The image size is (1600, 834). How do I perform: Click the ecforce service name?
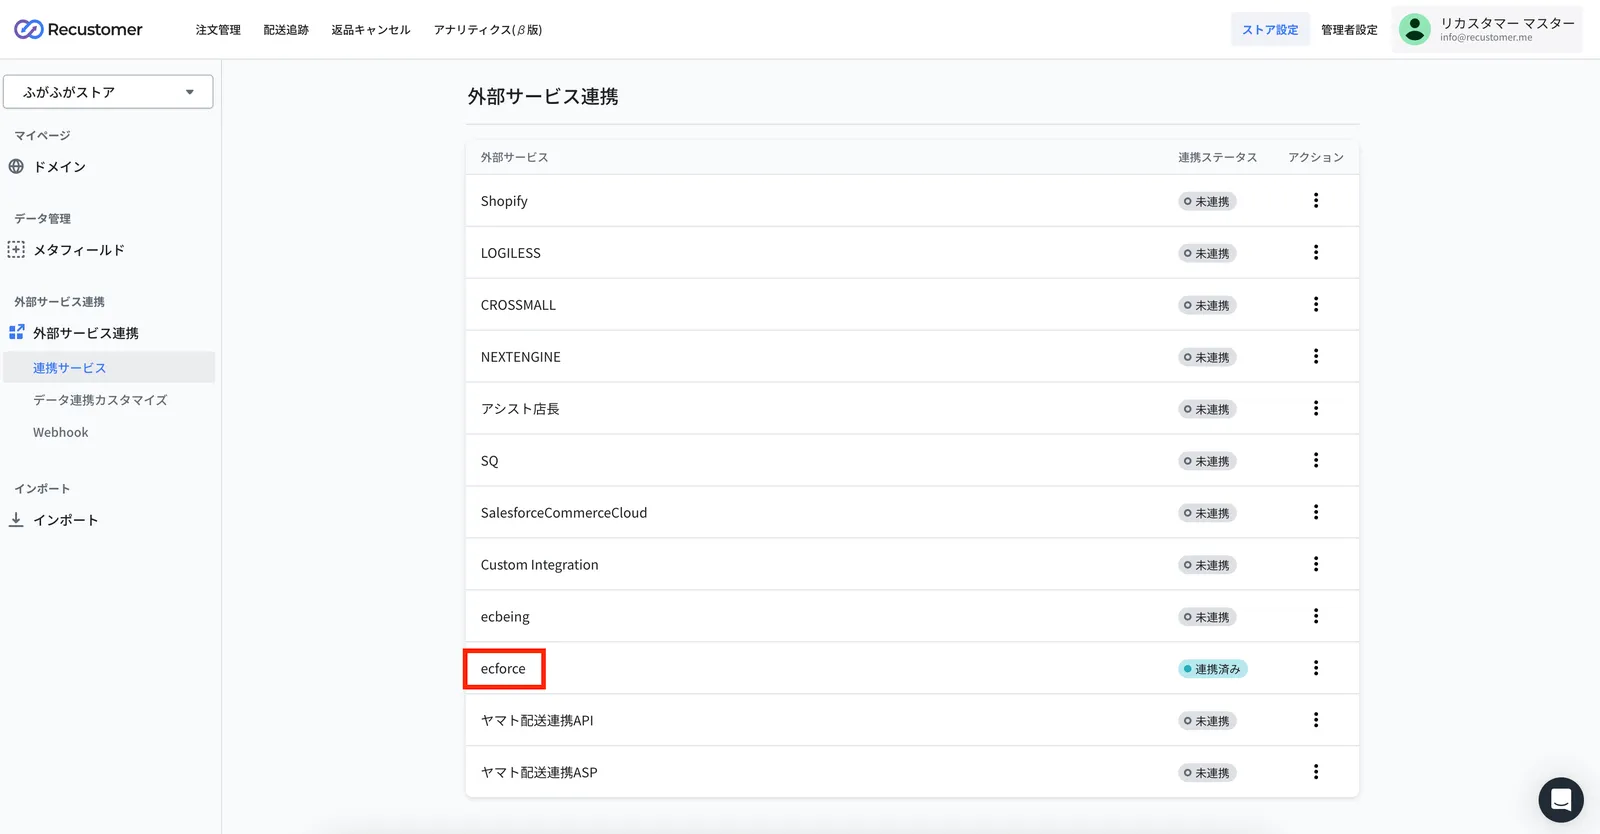pyautogui.click(x=503, y=668)
